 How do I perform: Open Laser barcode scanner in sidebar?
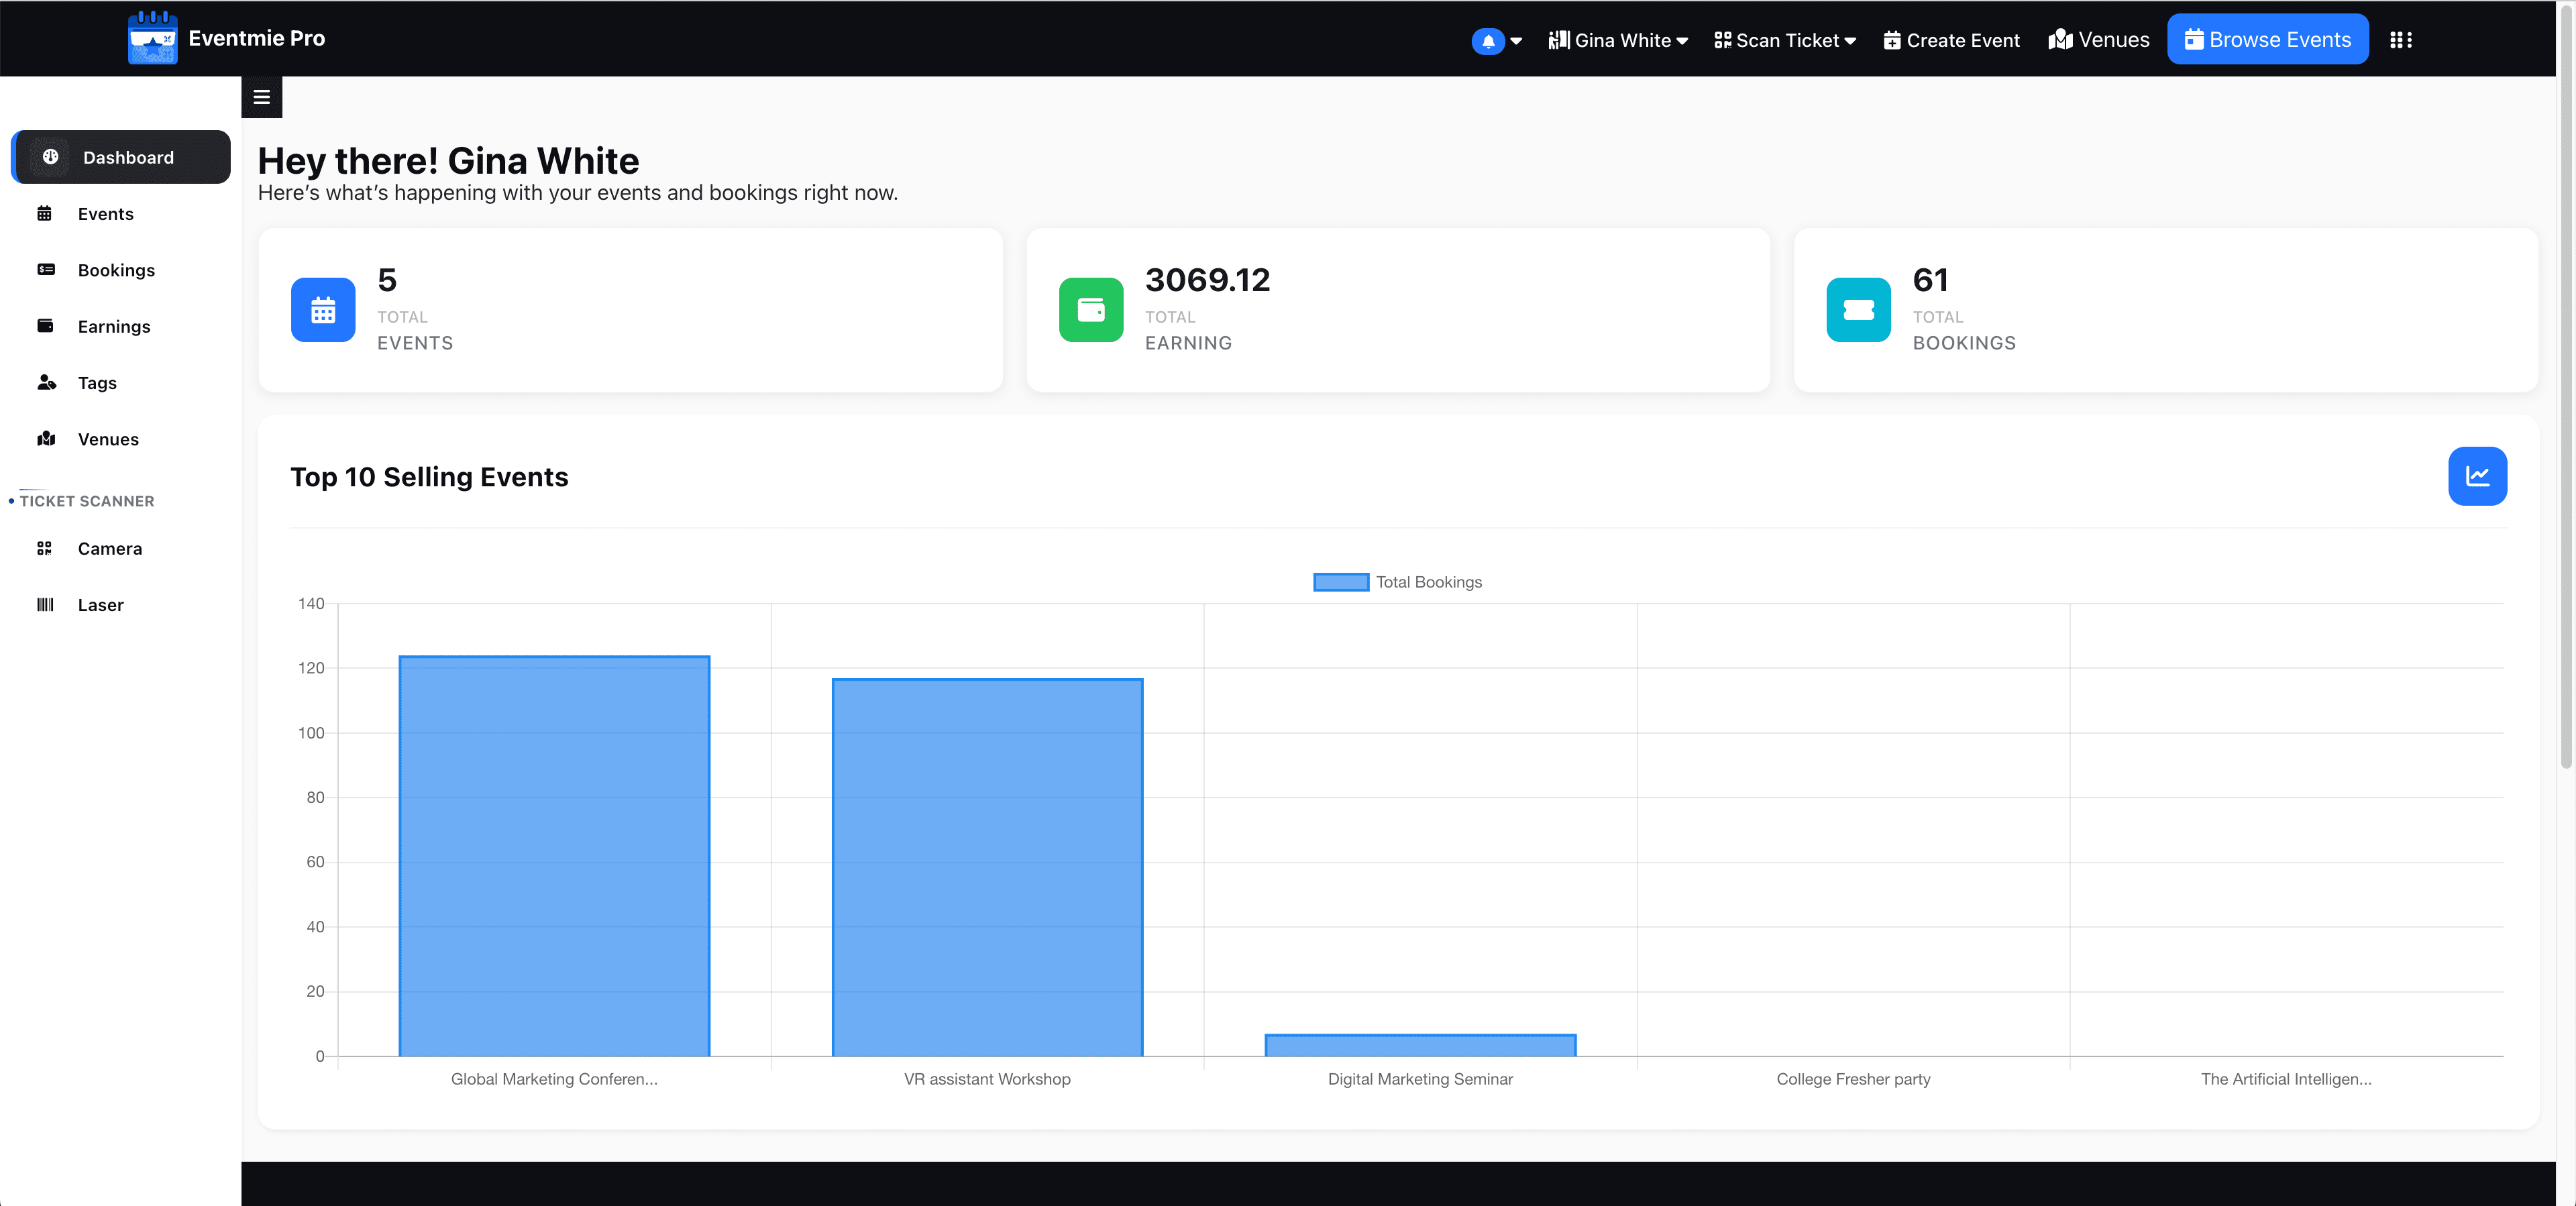click(100, 605)
